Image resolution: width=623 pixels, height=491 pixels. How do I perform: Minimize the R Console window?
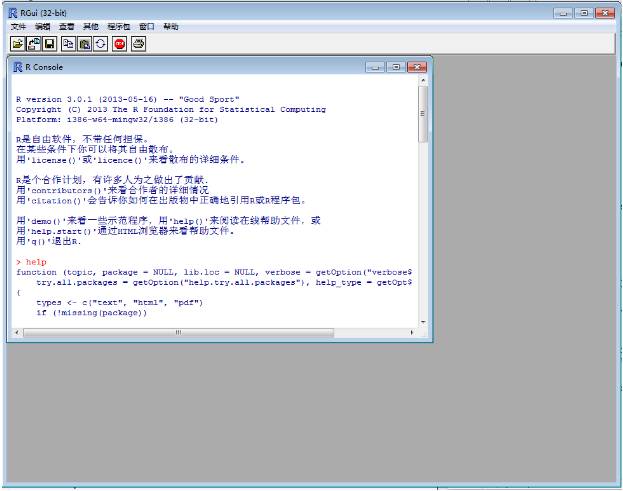click(375, 67)
